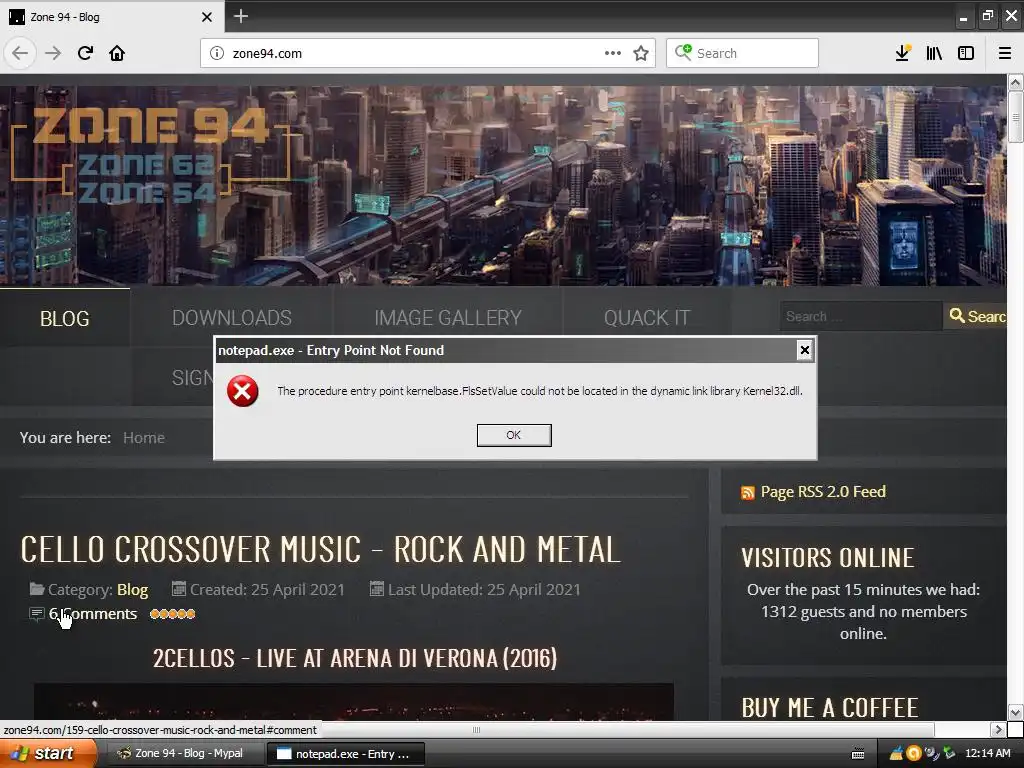This screenshot has width=1024, height=768.
Task: Click the system clock showing 12:14 AM
Action: pos(987,754)
